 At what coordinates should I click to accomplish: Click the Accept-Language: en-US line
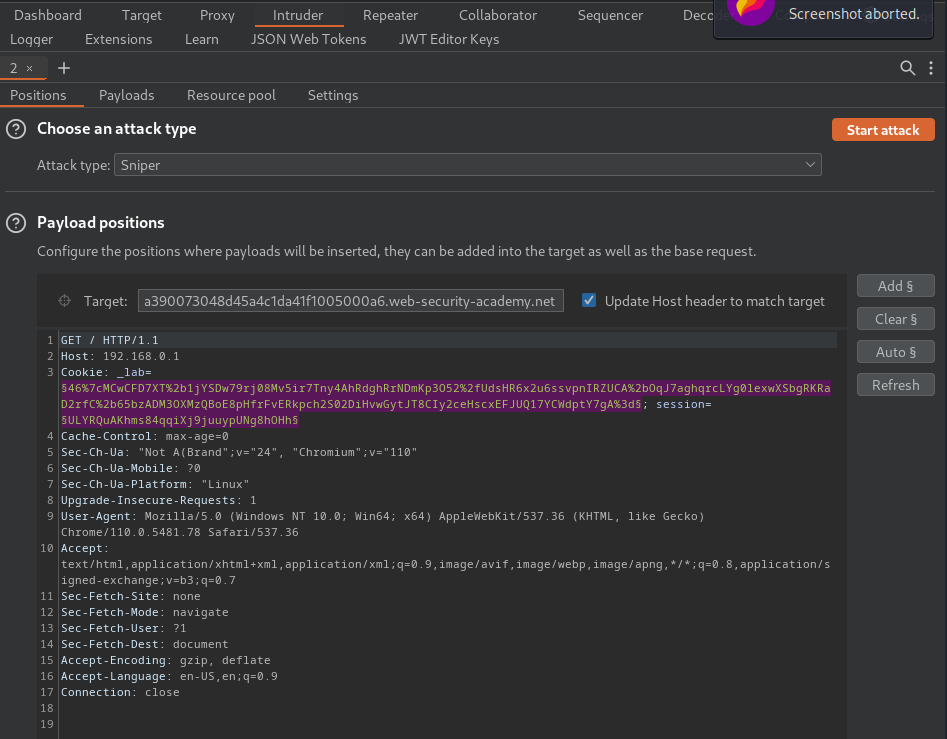pos(169,676)
